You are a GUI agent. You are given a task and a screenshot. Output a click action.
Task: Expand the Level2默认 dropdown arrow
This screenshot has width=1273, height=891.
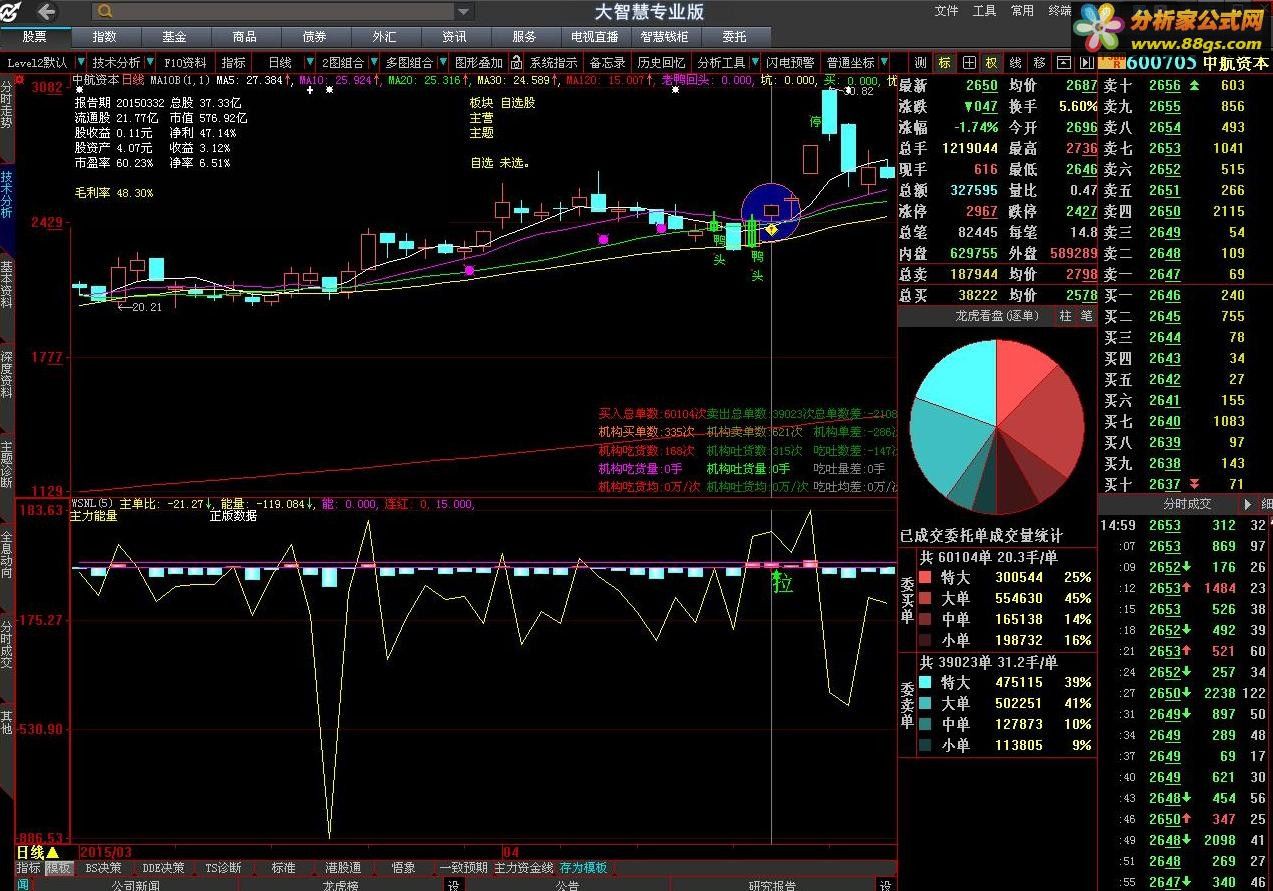pyautogui.click(x=80, y=62)
